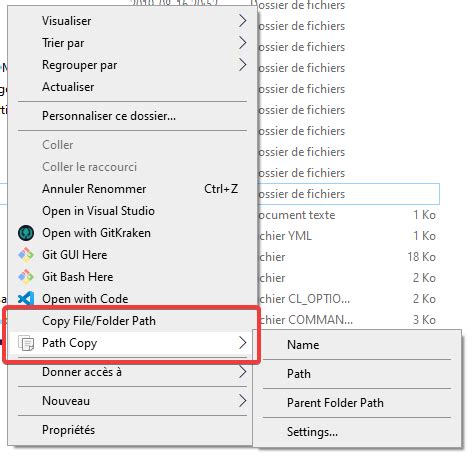Expand the Visualiser submenu arrow

243,21
